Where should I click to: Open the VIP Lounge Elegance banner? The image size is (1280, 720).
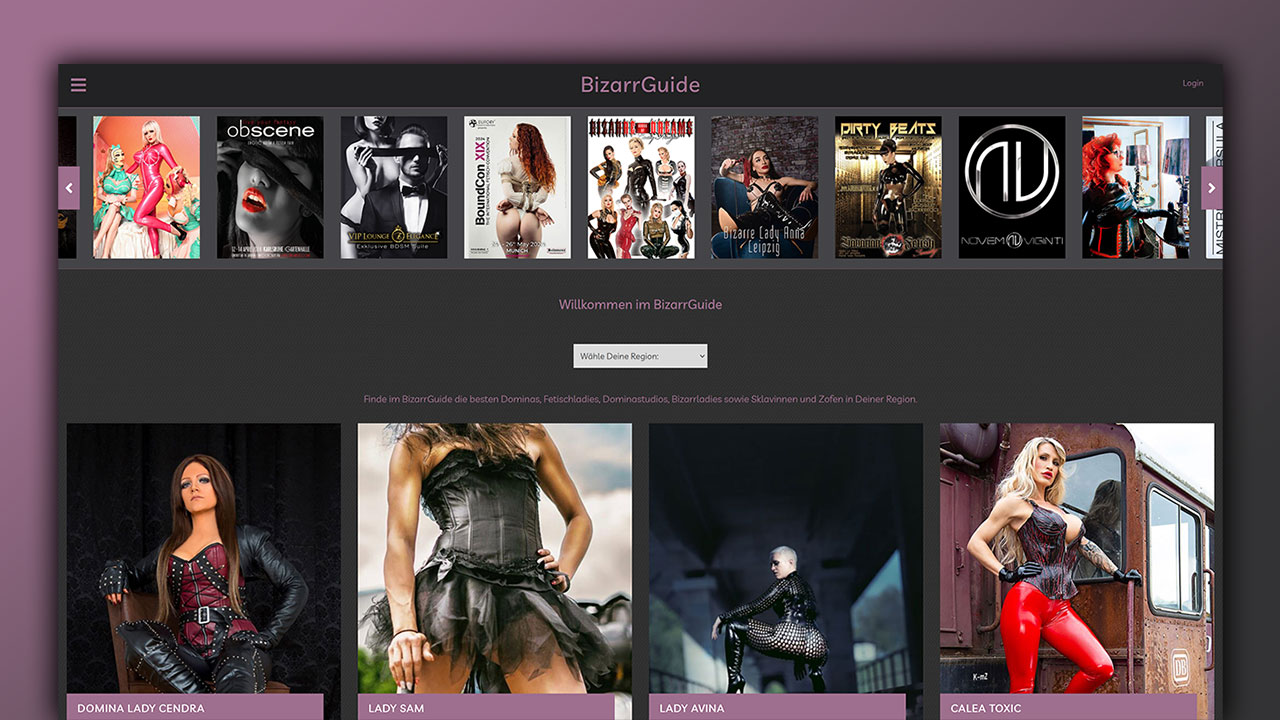(394, 187)
